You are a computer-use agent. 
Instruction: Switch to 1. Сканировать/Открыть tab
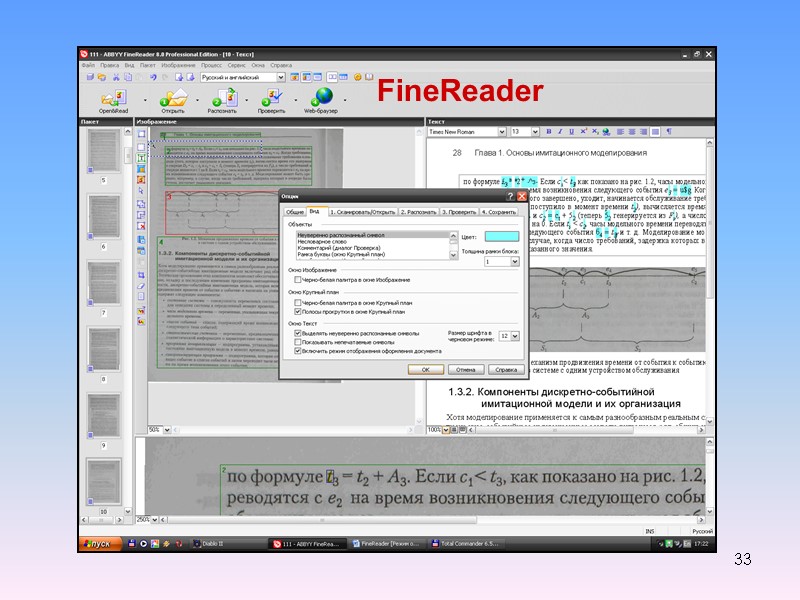(x=362, y=212)
